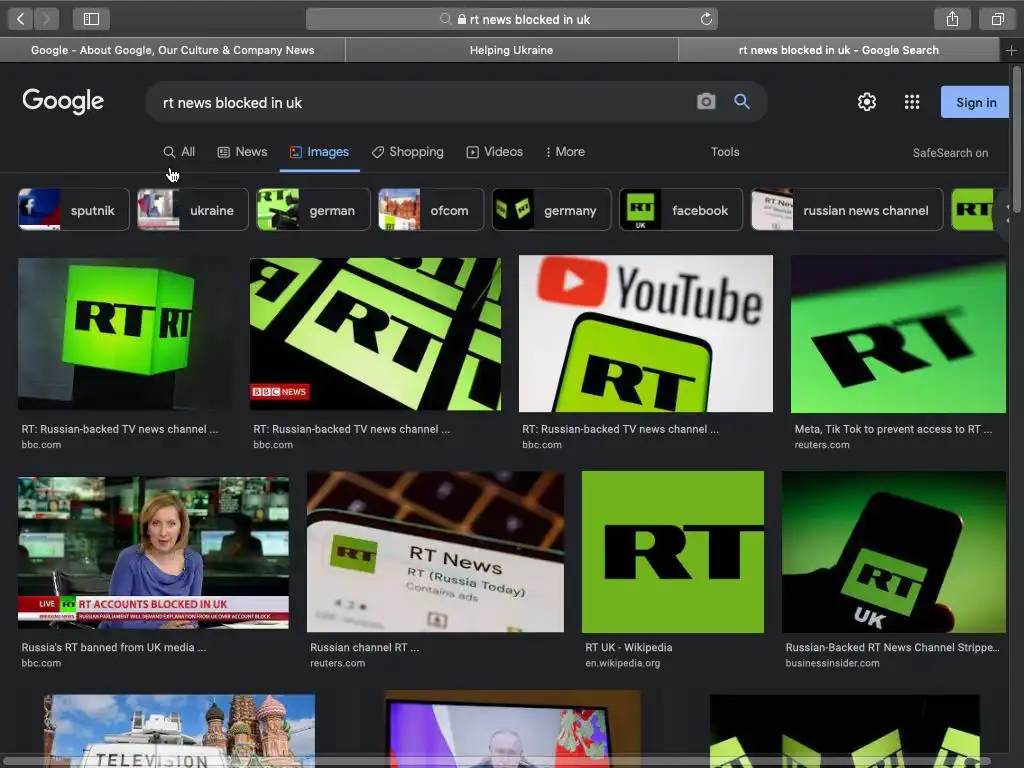Open 'Russian channel RT ...' result title
Screen dimensions: 1024x768
[x=364, y=647]
